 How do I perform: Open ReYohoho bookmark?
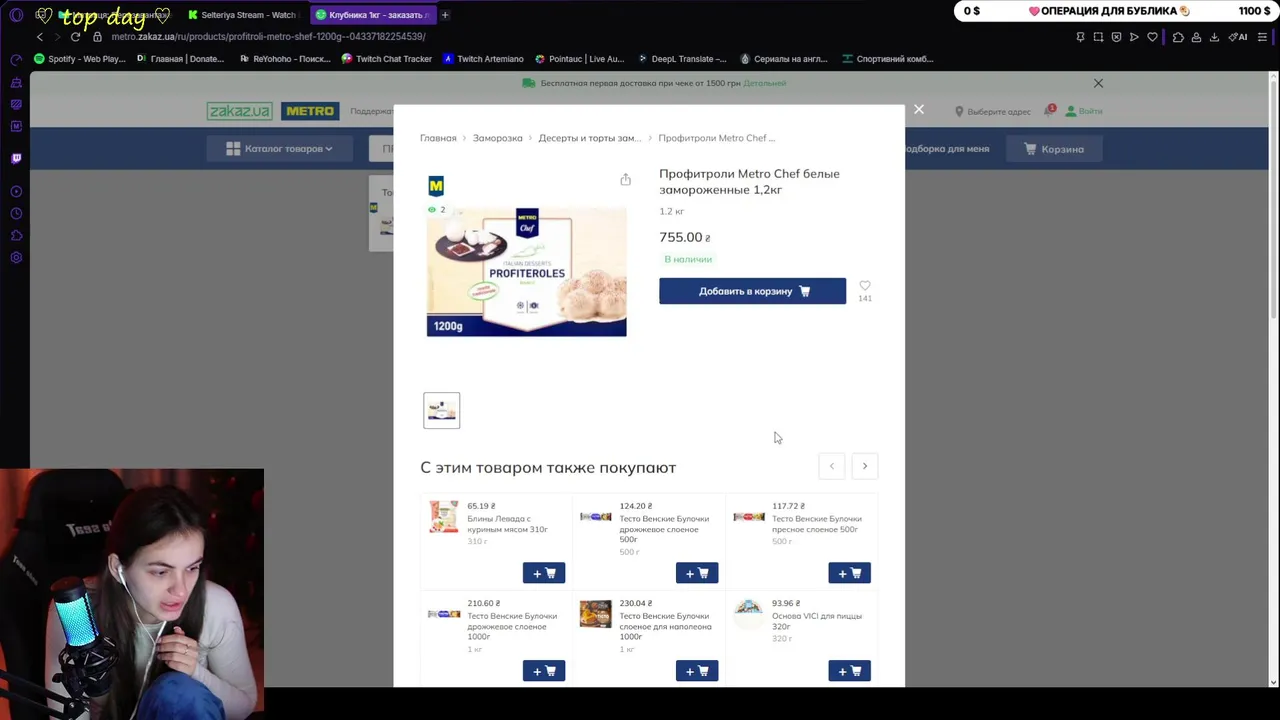tap(285, 59)
